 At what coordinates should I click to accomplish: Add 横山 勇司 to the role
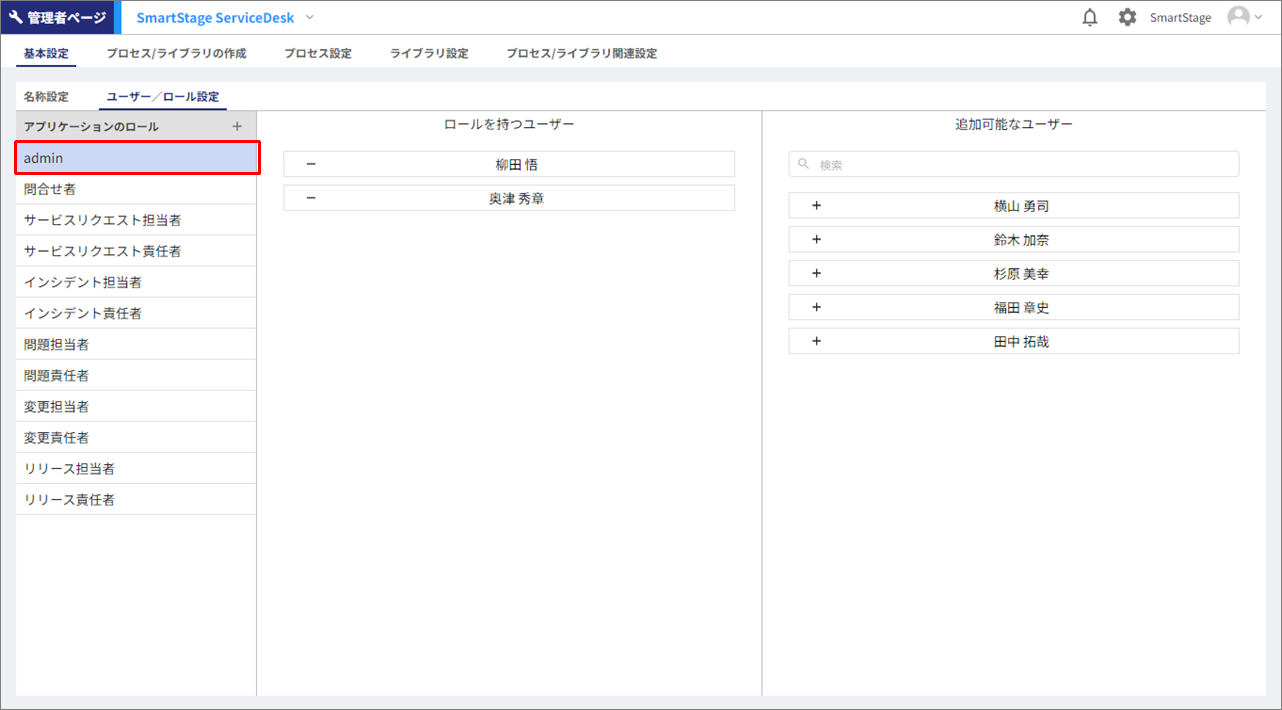816,206
